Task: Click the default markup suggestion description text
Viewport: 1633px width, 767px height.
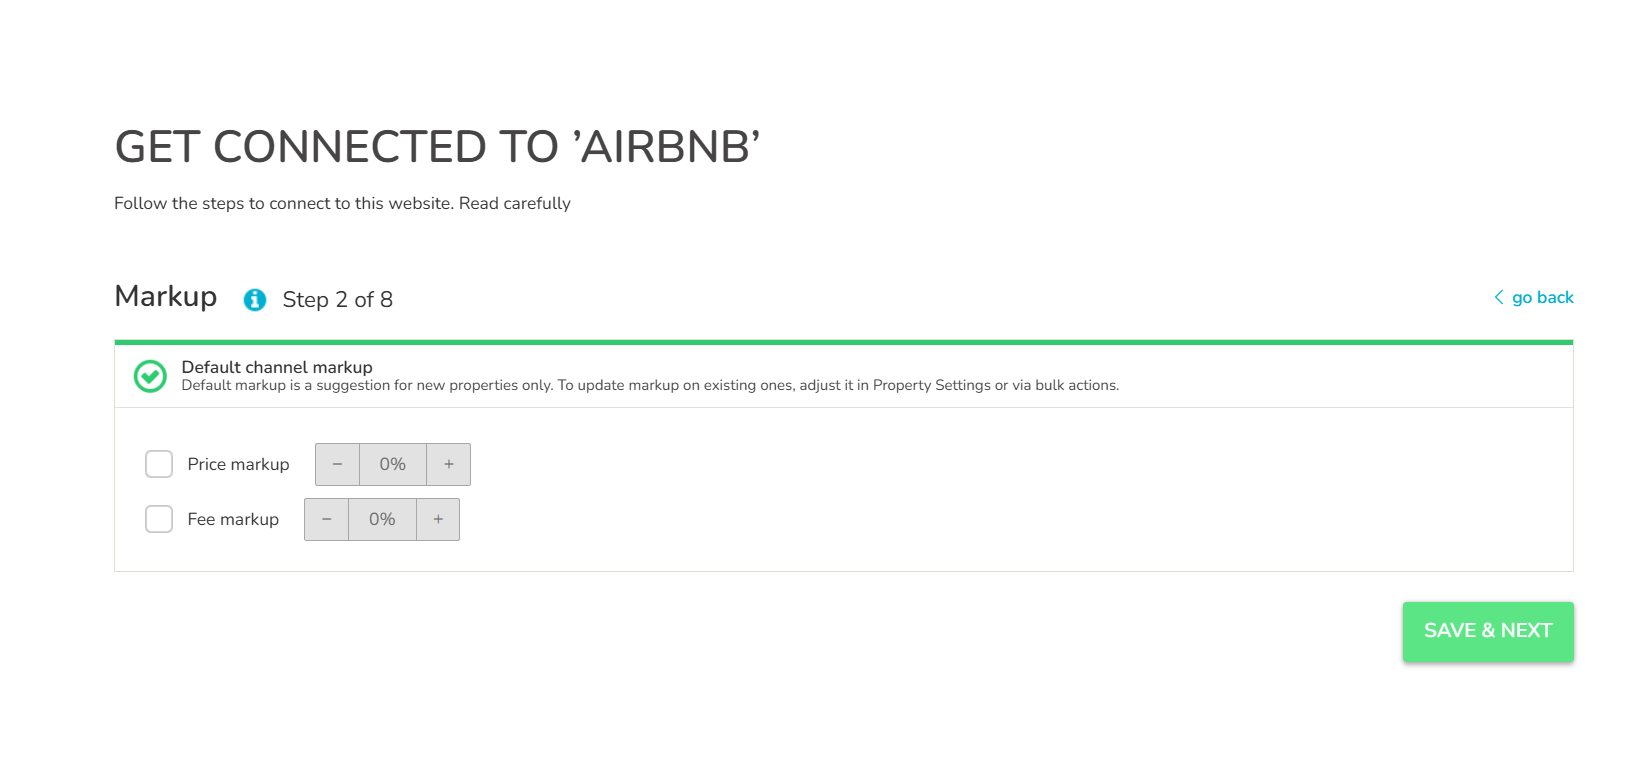Action: pos(650,385)
